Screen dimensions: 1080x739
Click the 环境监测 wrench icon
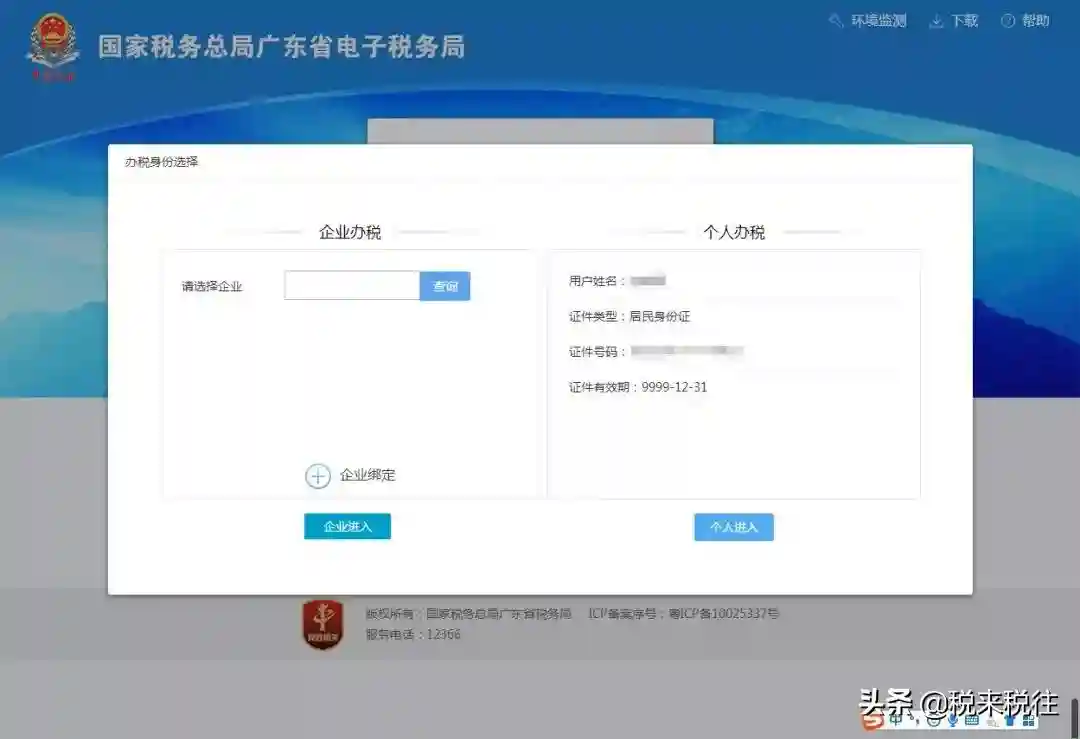point(836,21)
